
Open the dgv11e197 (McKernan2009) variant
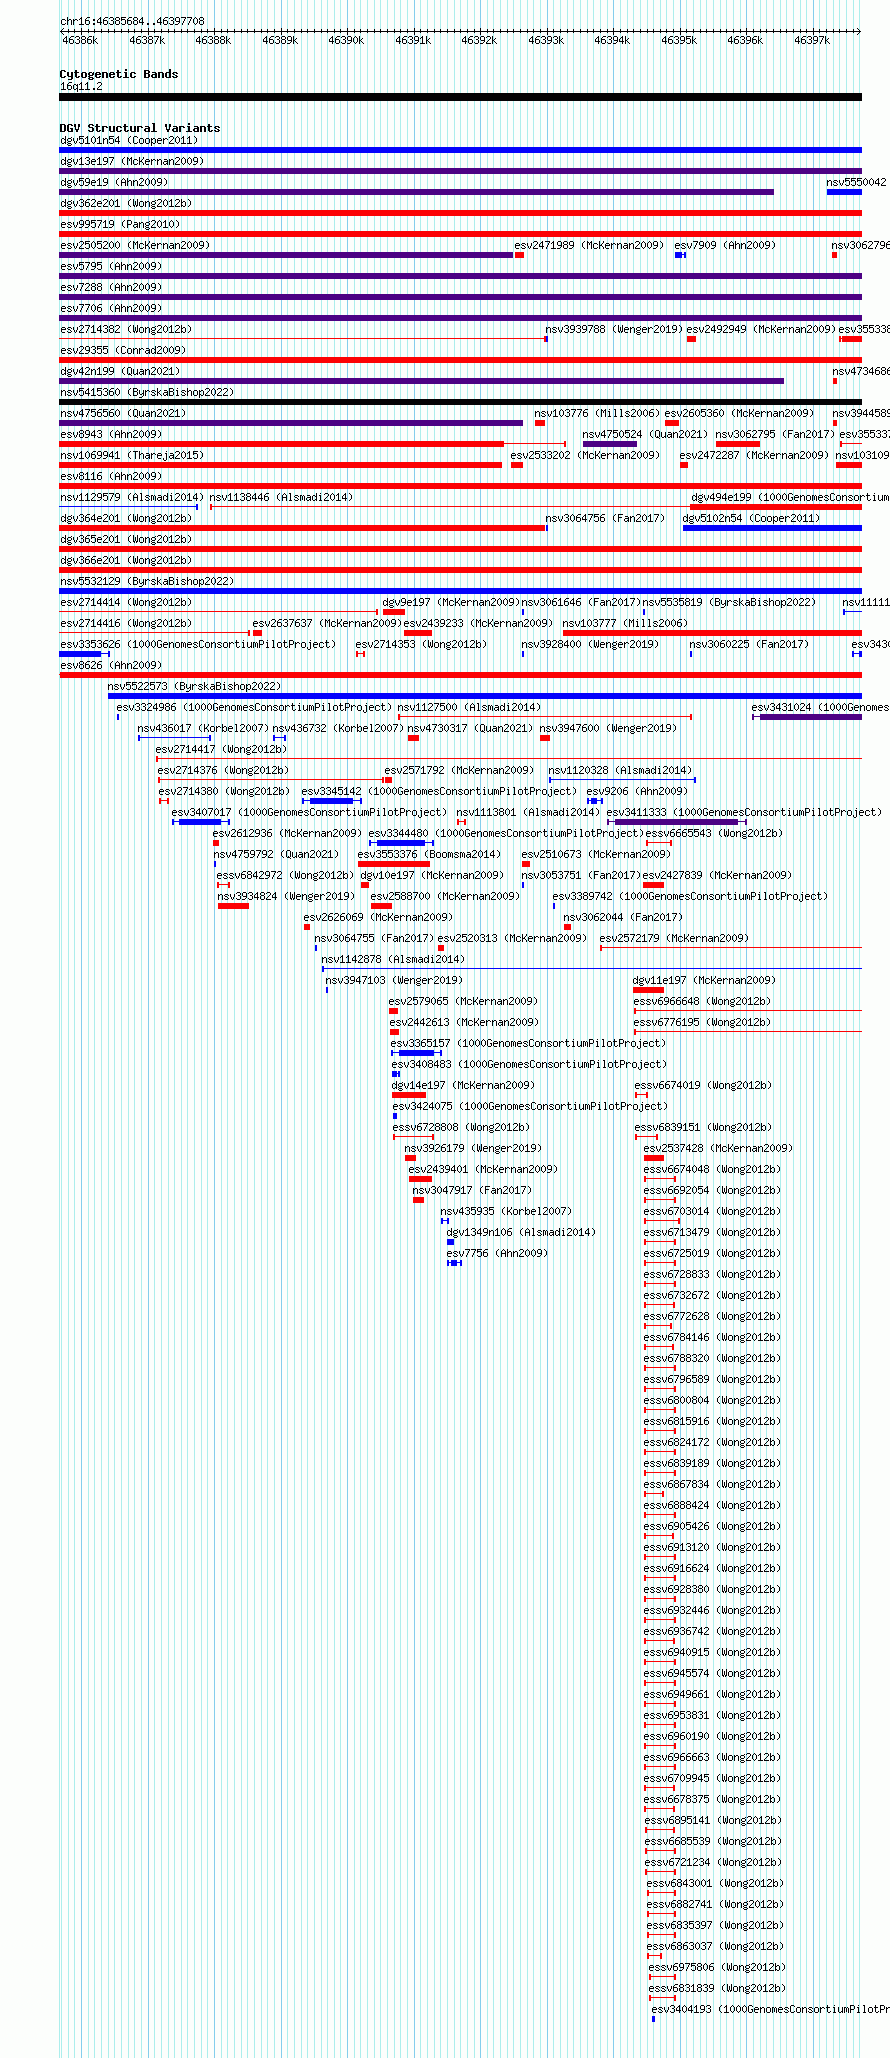tap(704, 980)
